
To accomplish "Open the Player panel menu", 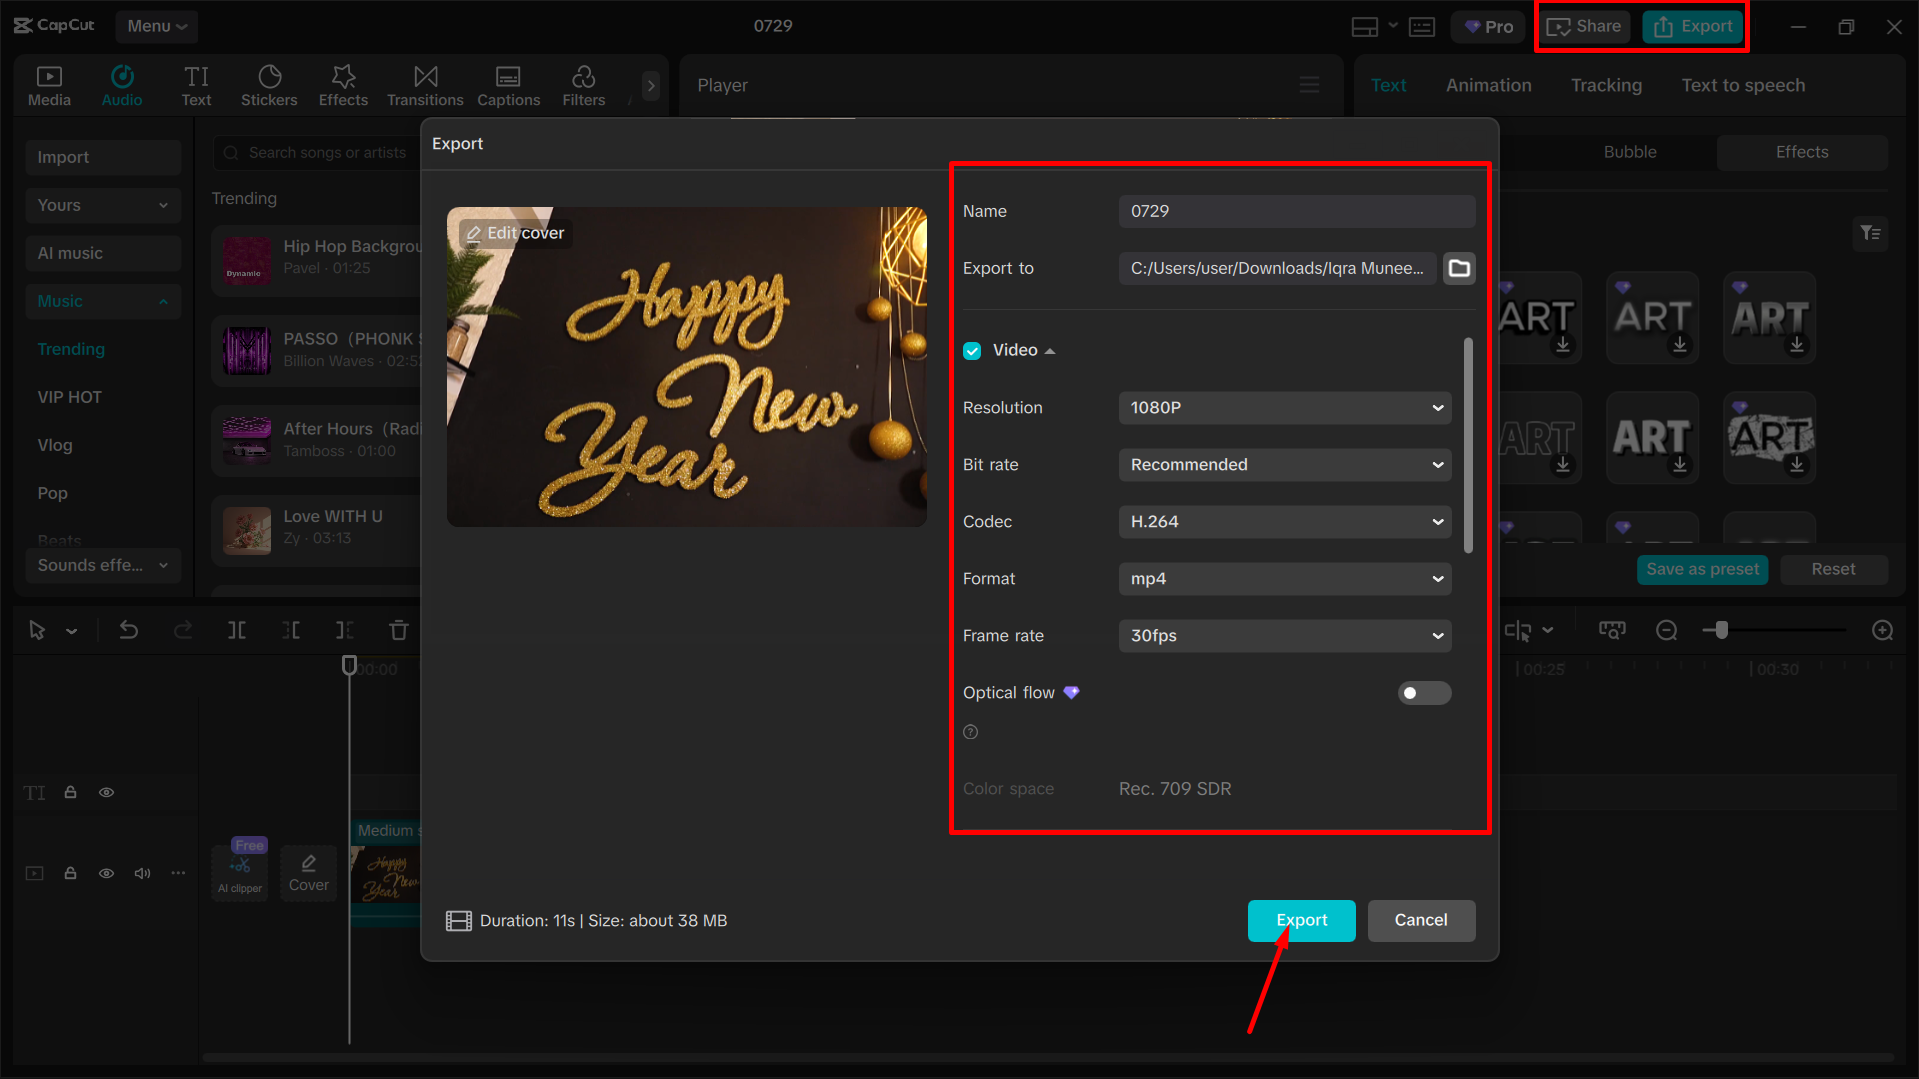I will [1309, 85].
